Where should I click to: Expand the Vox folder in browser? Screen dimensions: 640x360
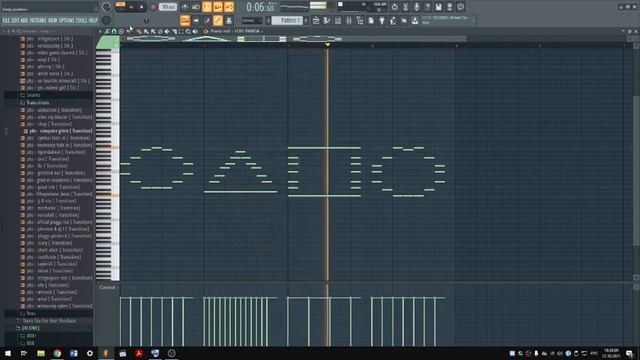pos(31,313)
